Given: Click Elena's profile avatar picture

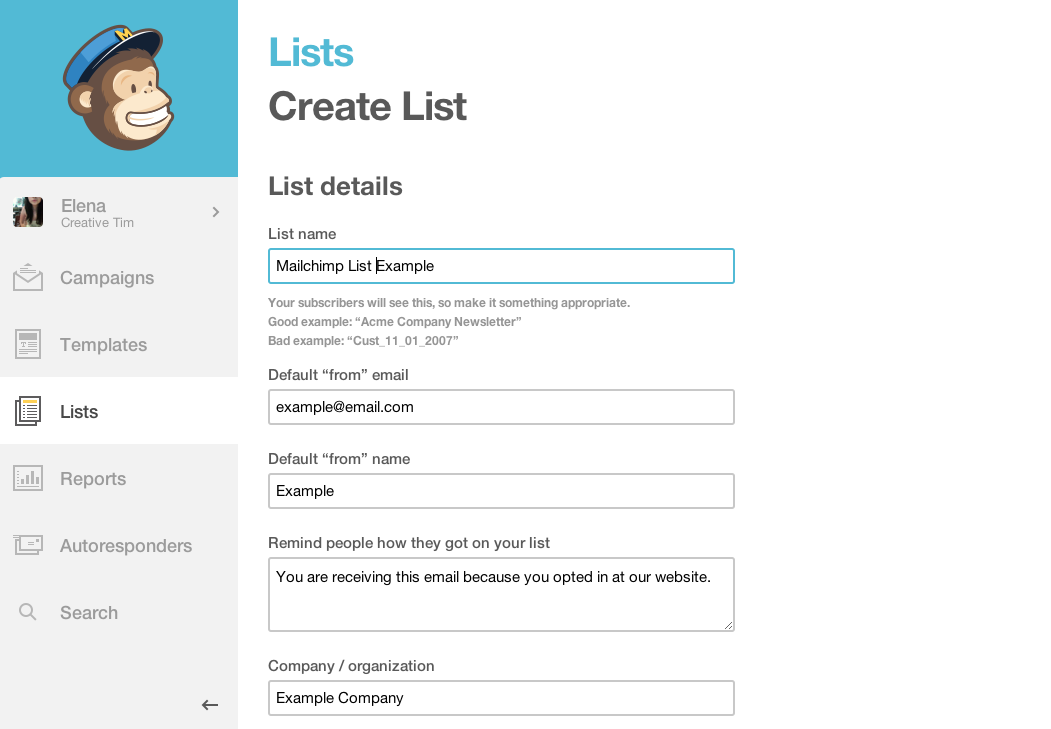Looking at the screenshot, I should coord(28,212).
